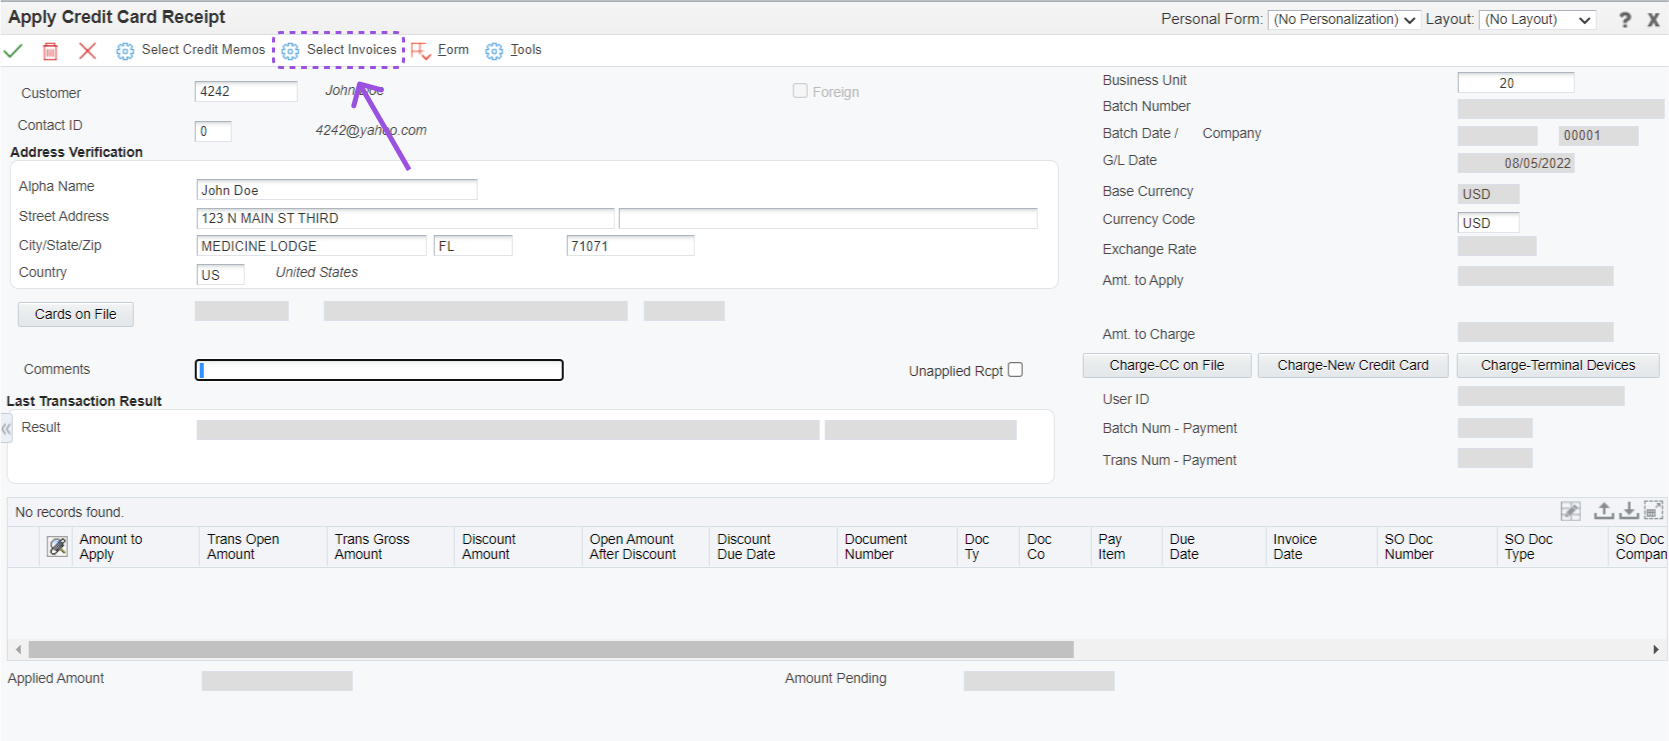Open the Layout dropdown
The width and height of the screenshot is (1669, 741).
(x=1537, y=20)
